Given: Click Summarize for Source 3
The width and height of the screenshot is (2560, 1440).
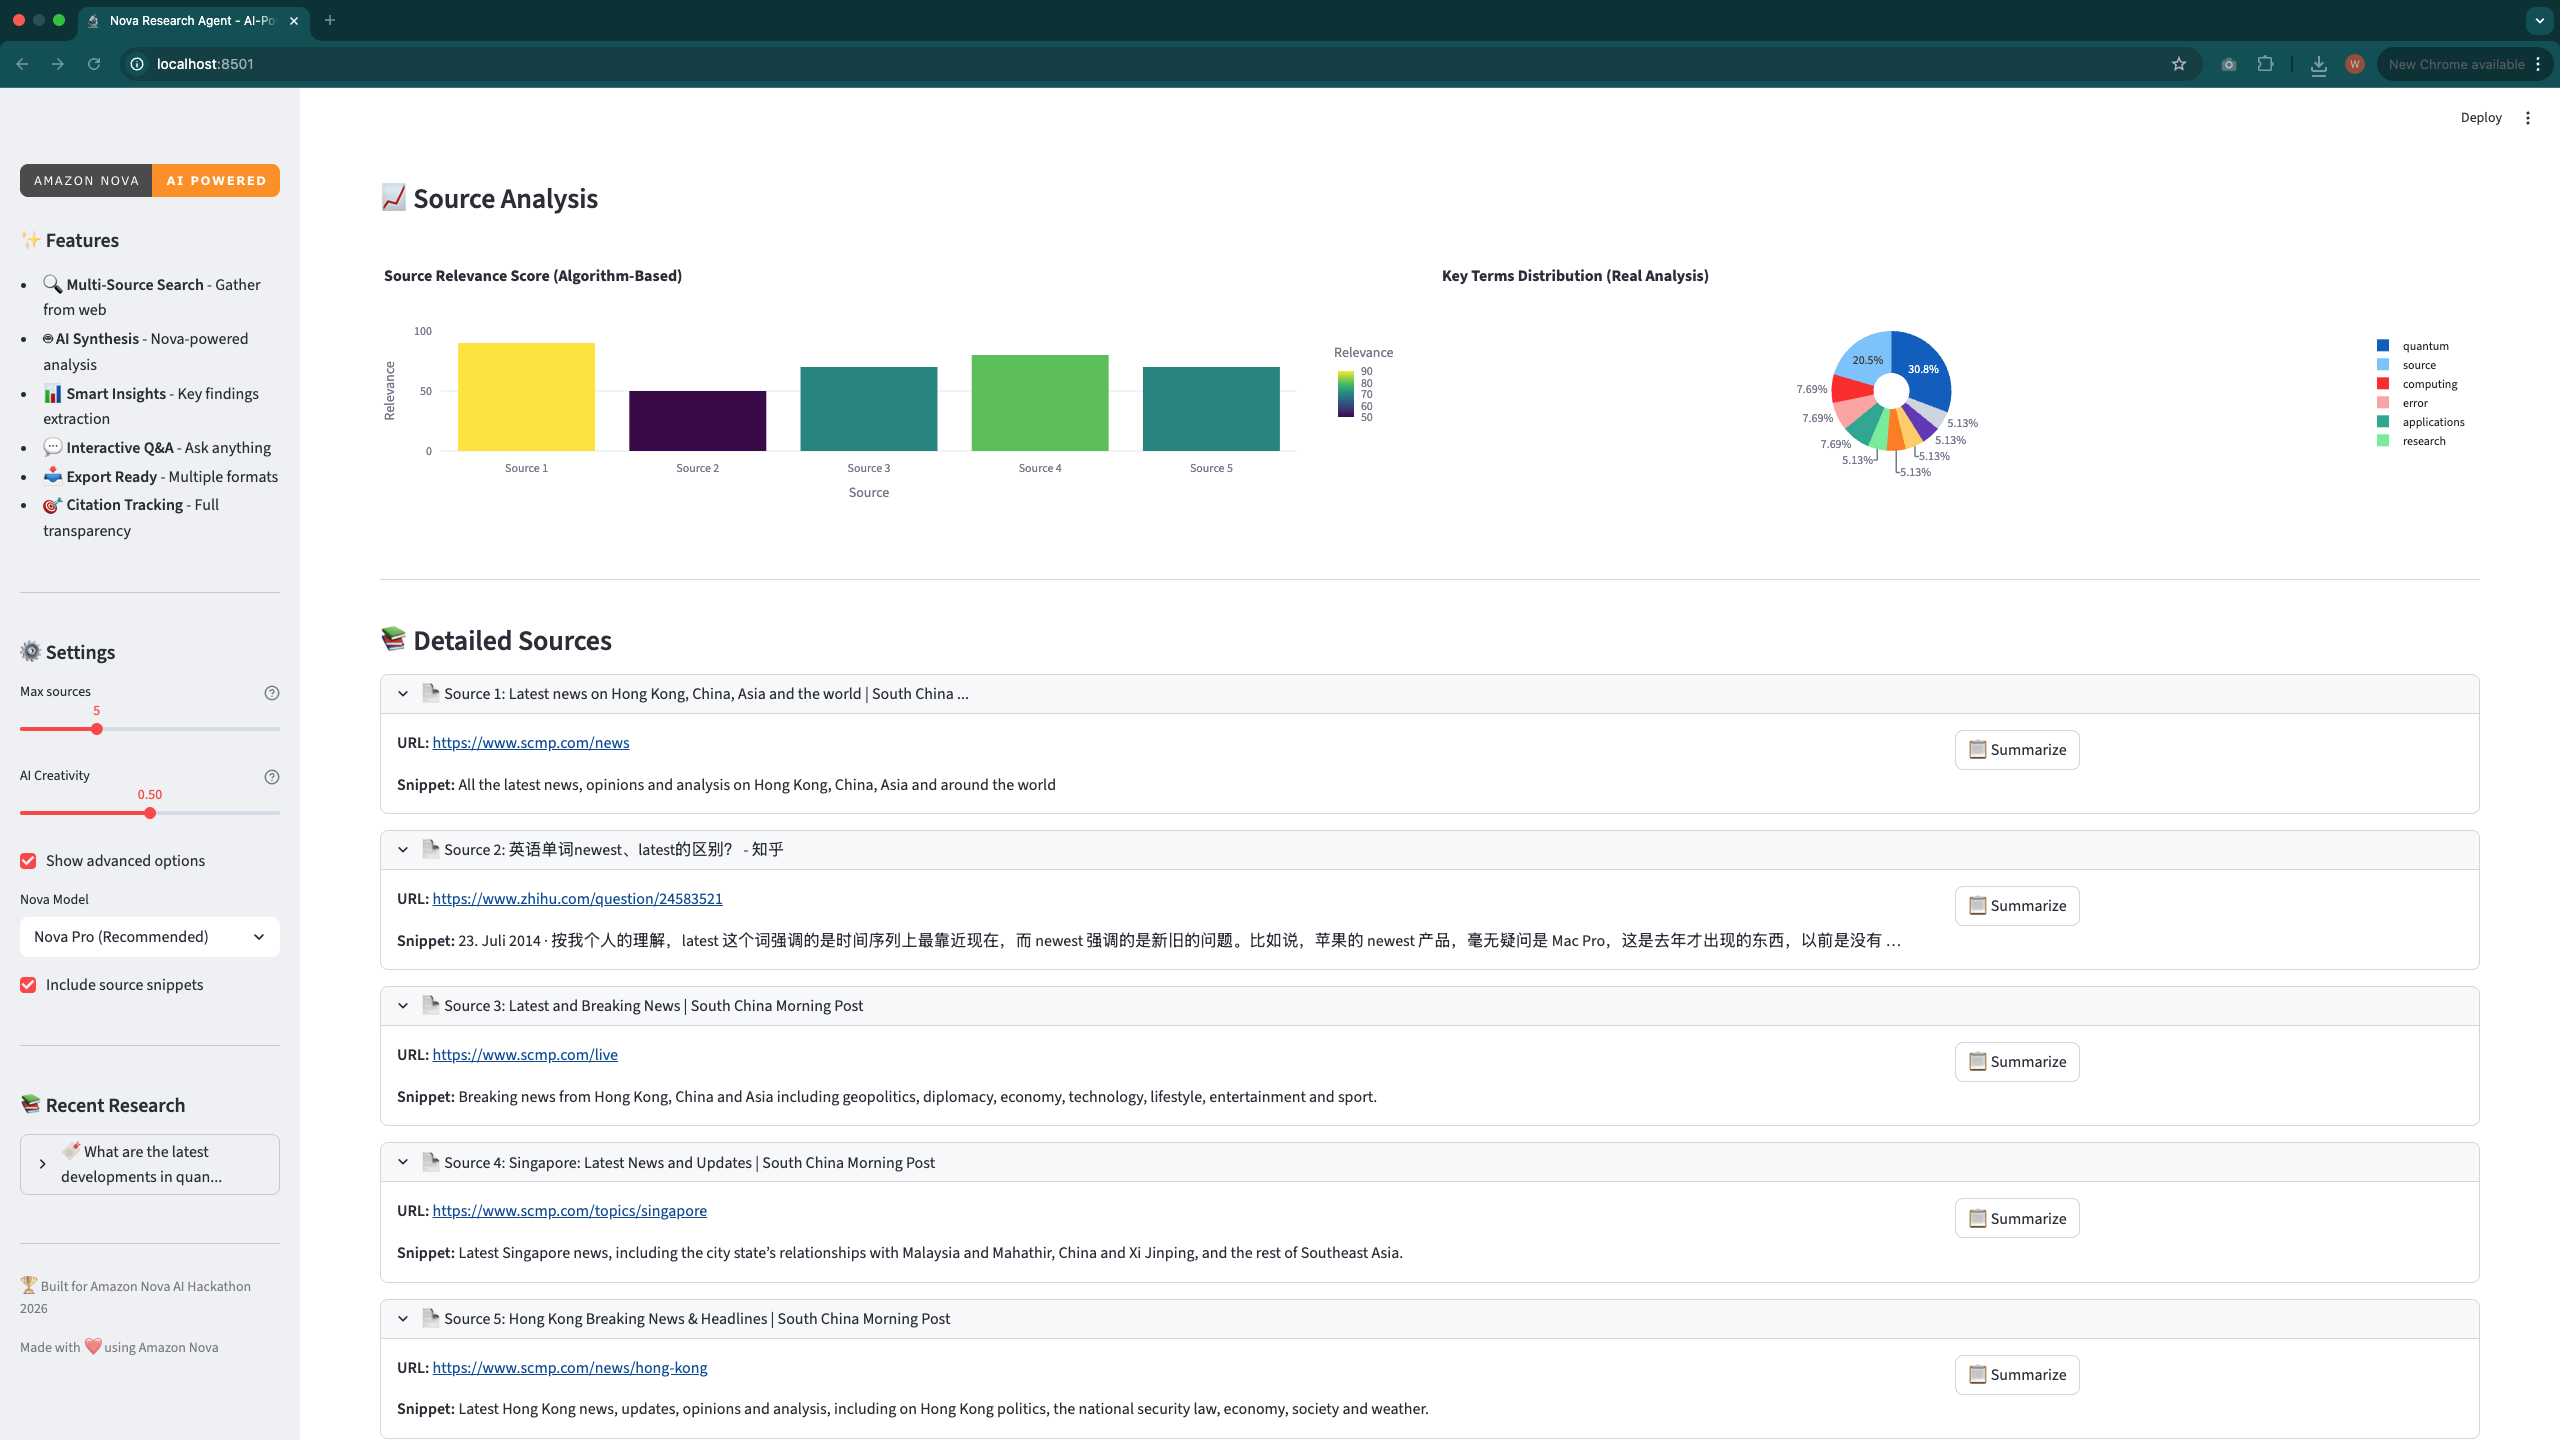Looking at the screenshot, I should coord(2016,1062).
